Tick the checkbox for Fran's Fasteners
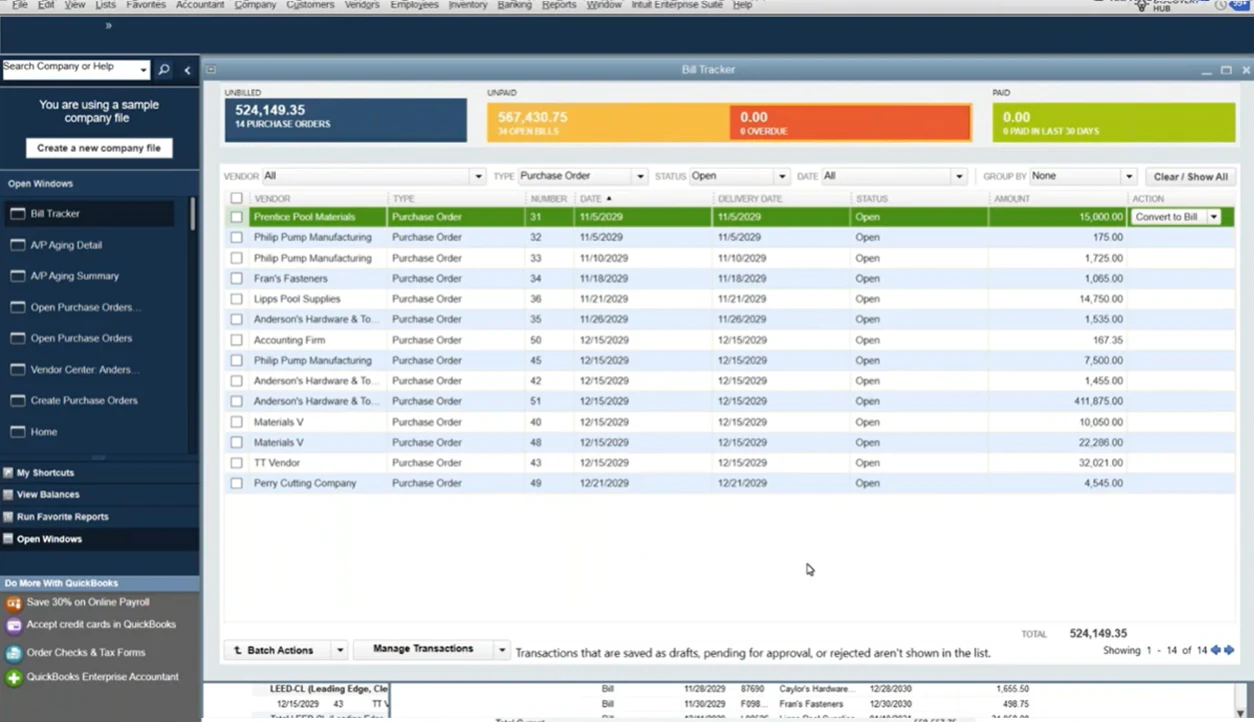The height and width of the screenshot is (722, 1254). tap(237, 279)
